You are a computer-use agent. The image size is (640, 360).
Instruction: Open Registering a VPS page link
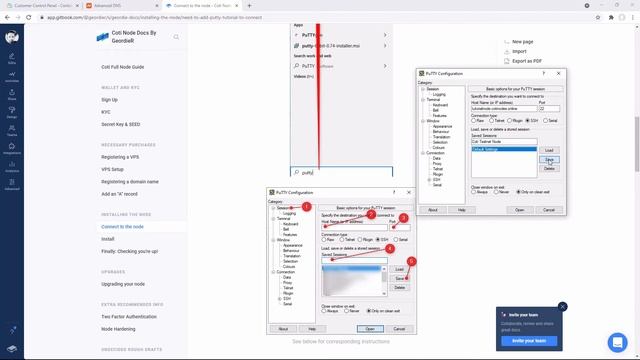(120, 157)
